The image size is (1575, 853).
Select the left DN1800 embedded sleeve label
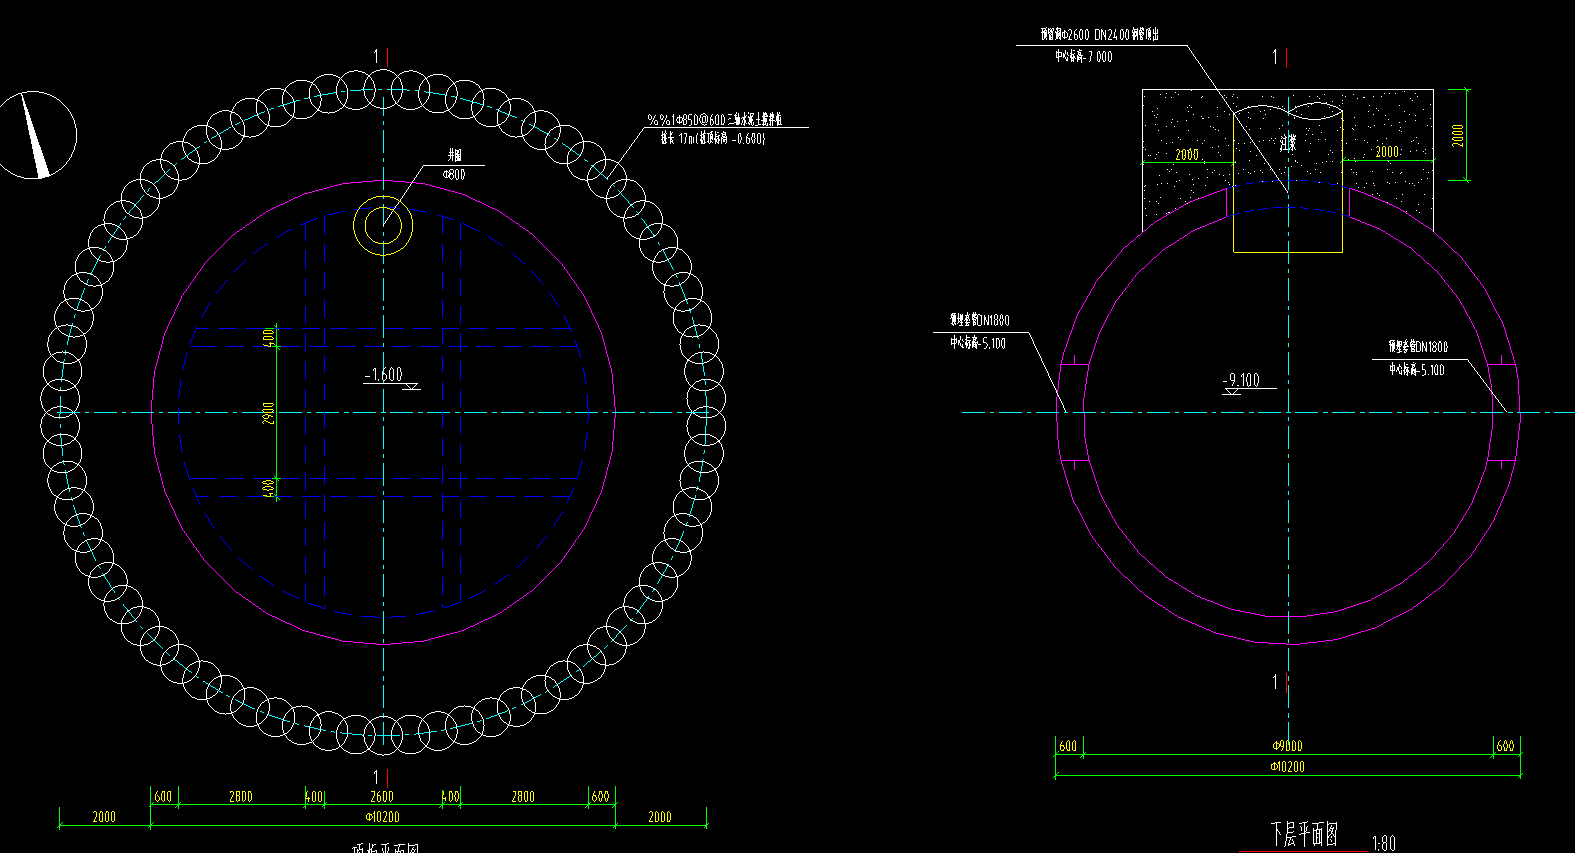(x=980, y=320)
